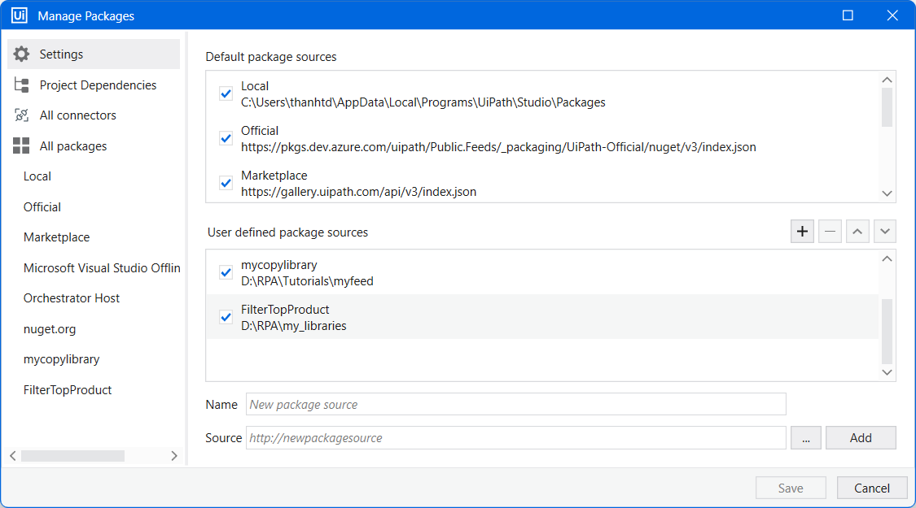
Task: Click the sidebar horizontal scrollbar thumb
Action: (73, 456)
